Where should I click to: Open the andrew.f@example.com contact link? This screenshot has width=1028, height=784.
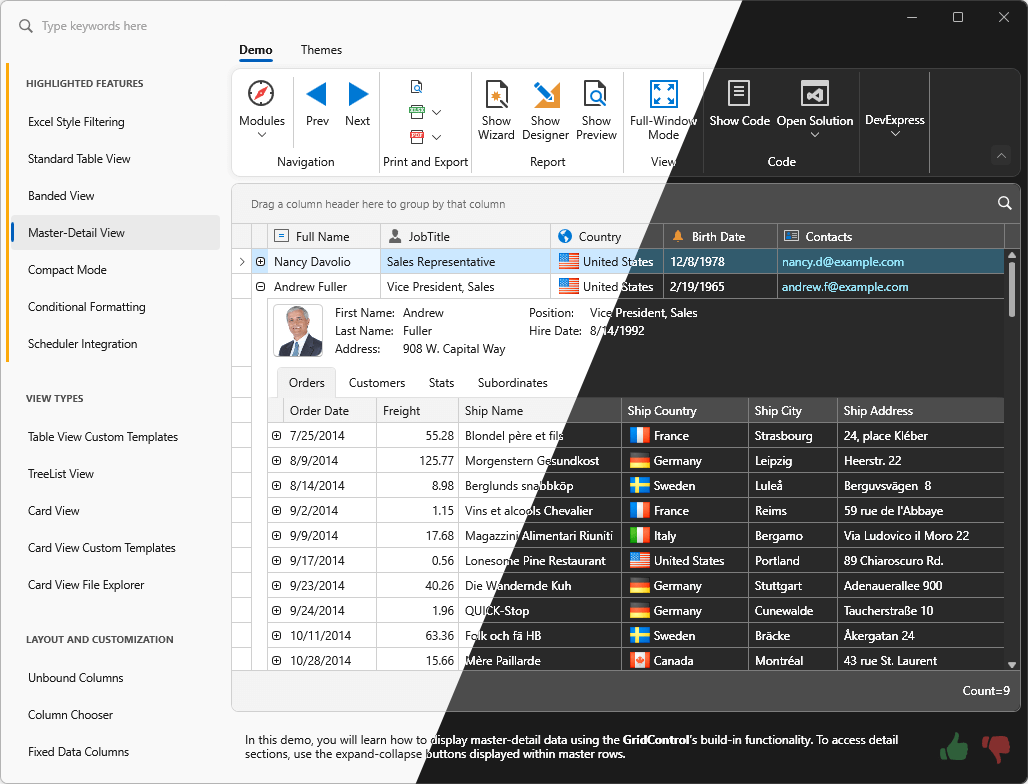845,285
